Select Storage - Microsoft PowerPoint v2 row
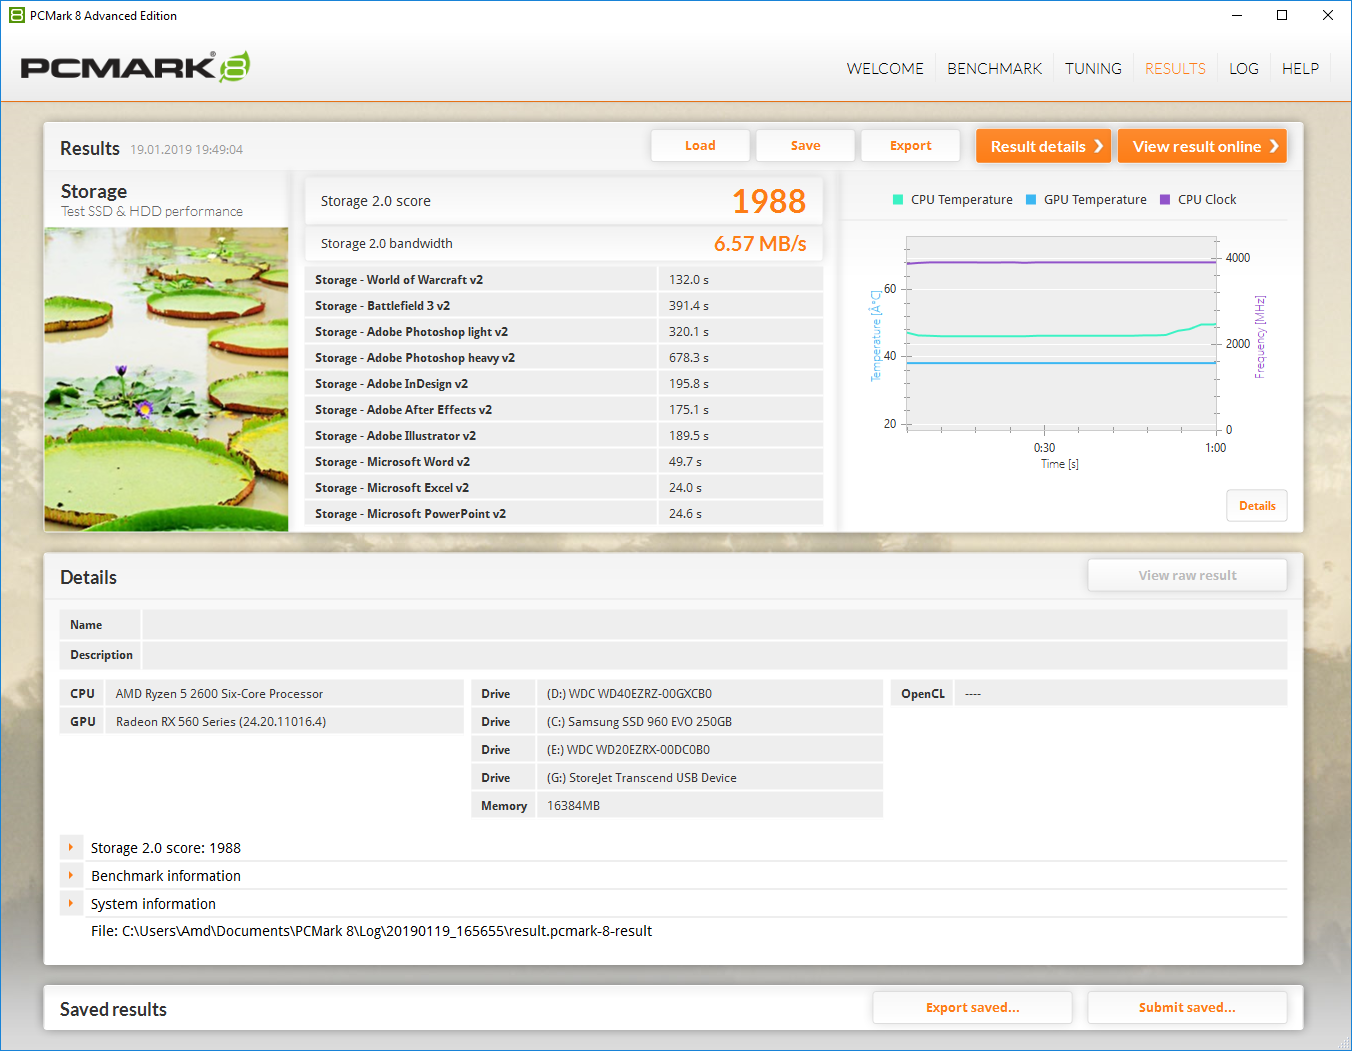Viewport: 1352px width, 1051px height. (x=564, y=514)
